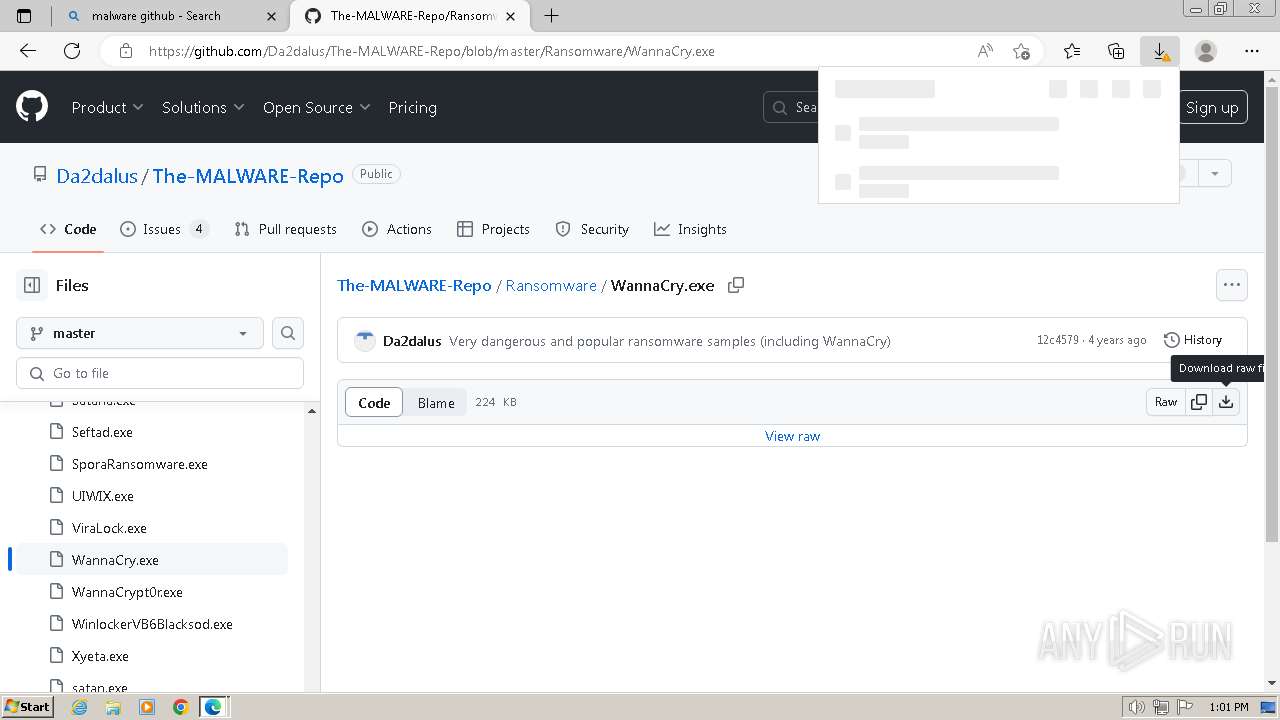Close the malware github Search tab
The width and height of the screenshot is (1280, 720).
[273, 16]
